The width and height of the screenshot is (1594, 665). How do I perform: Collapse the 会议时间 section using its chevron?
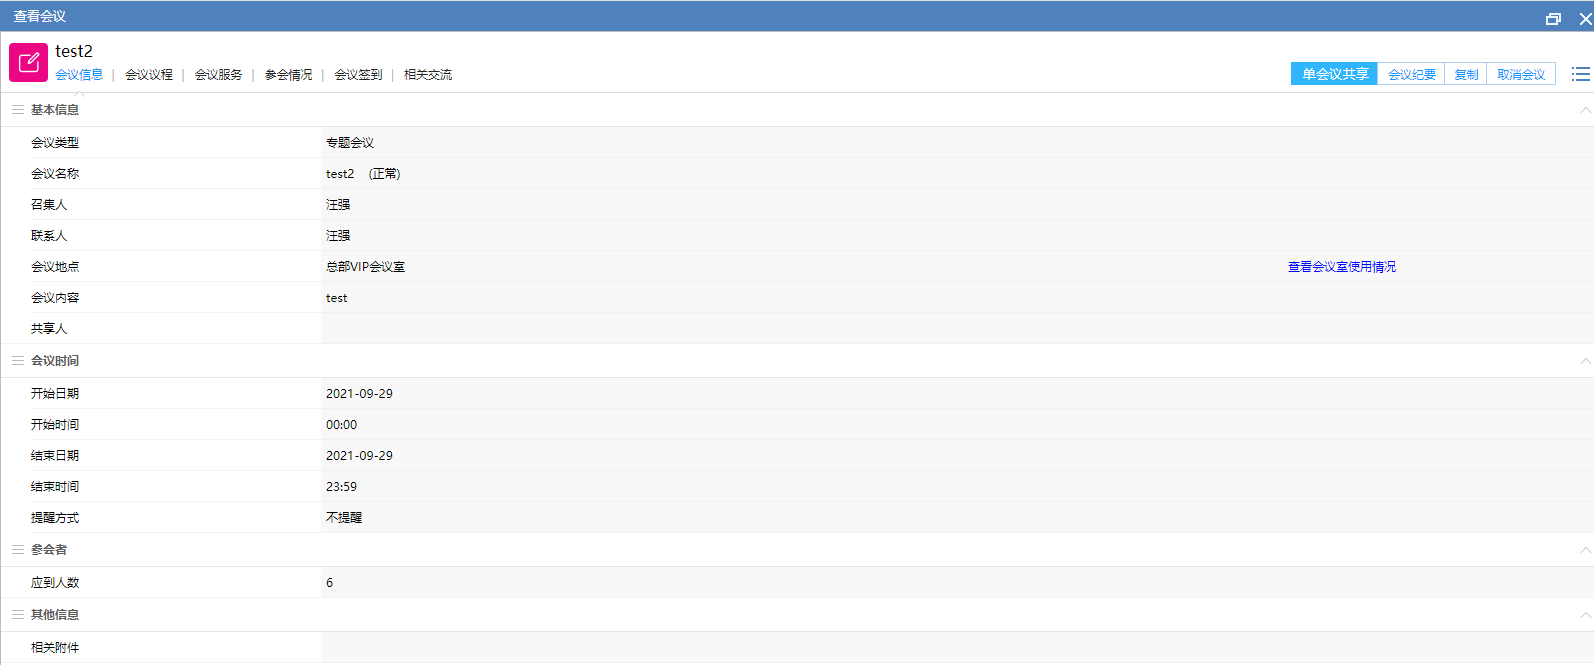[1585, 361]
